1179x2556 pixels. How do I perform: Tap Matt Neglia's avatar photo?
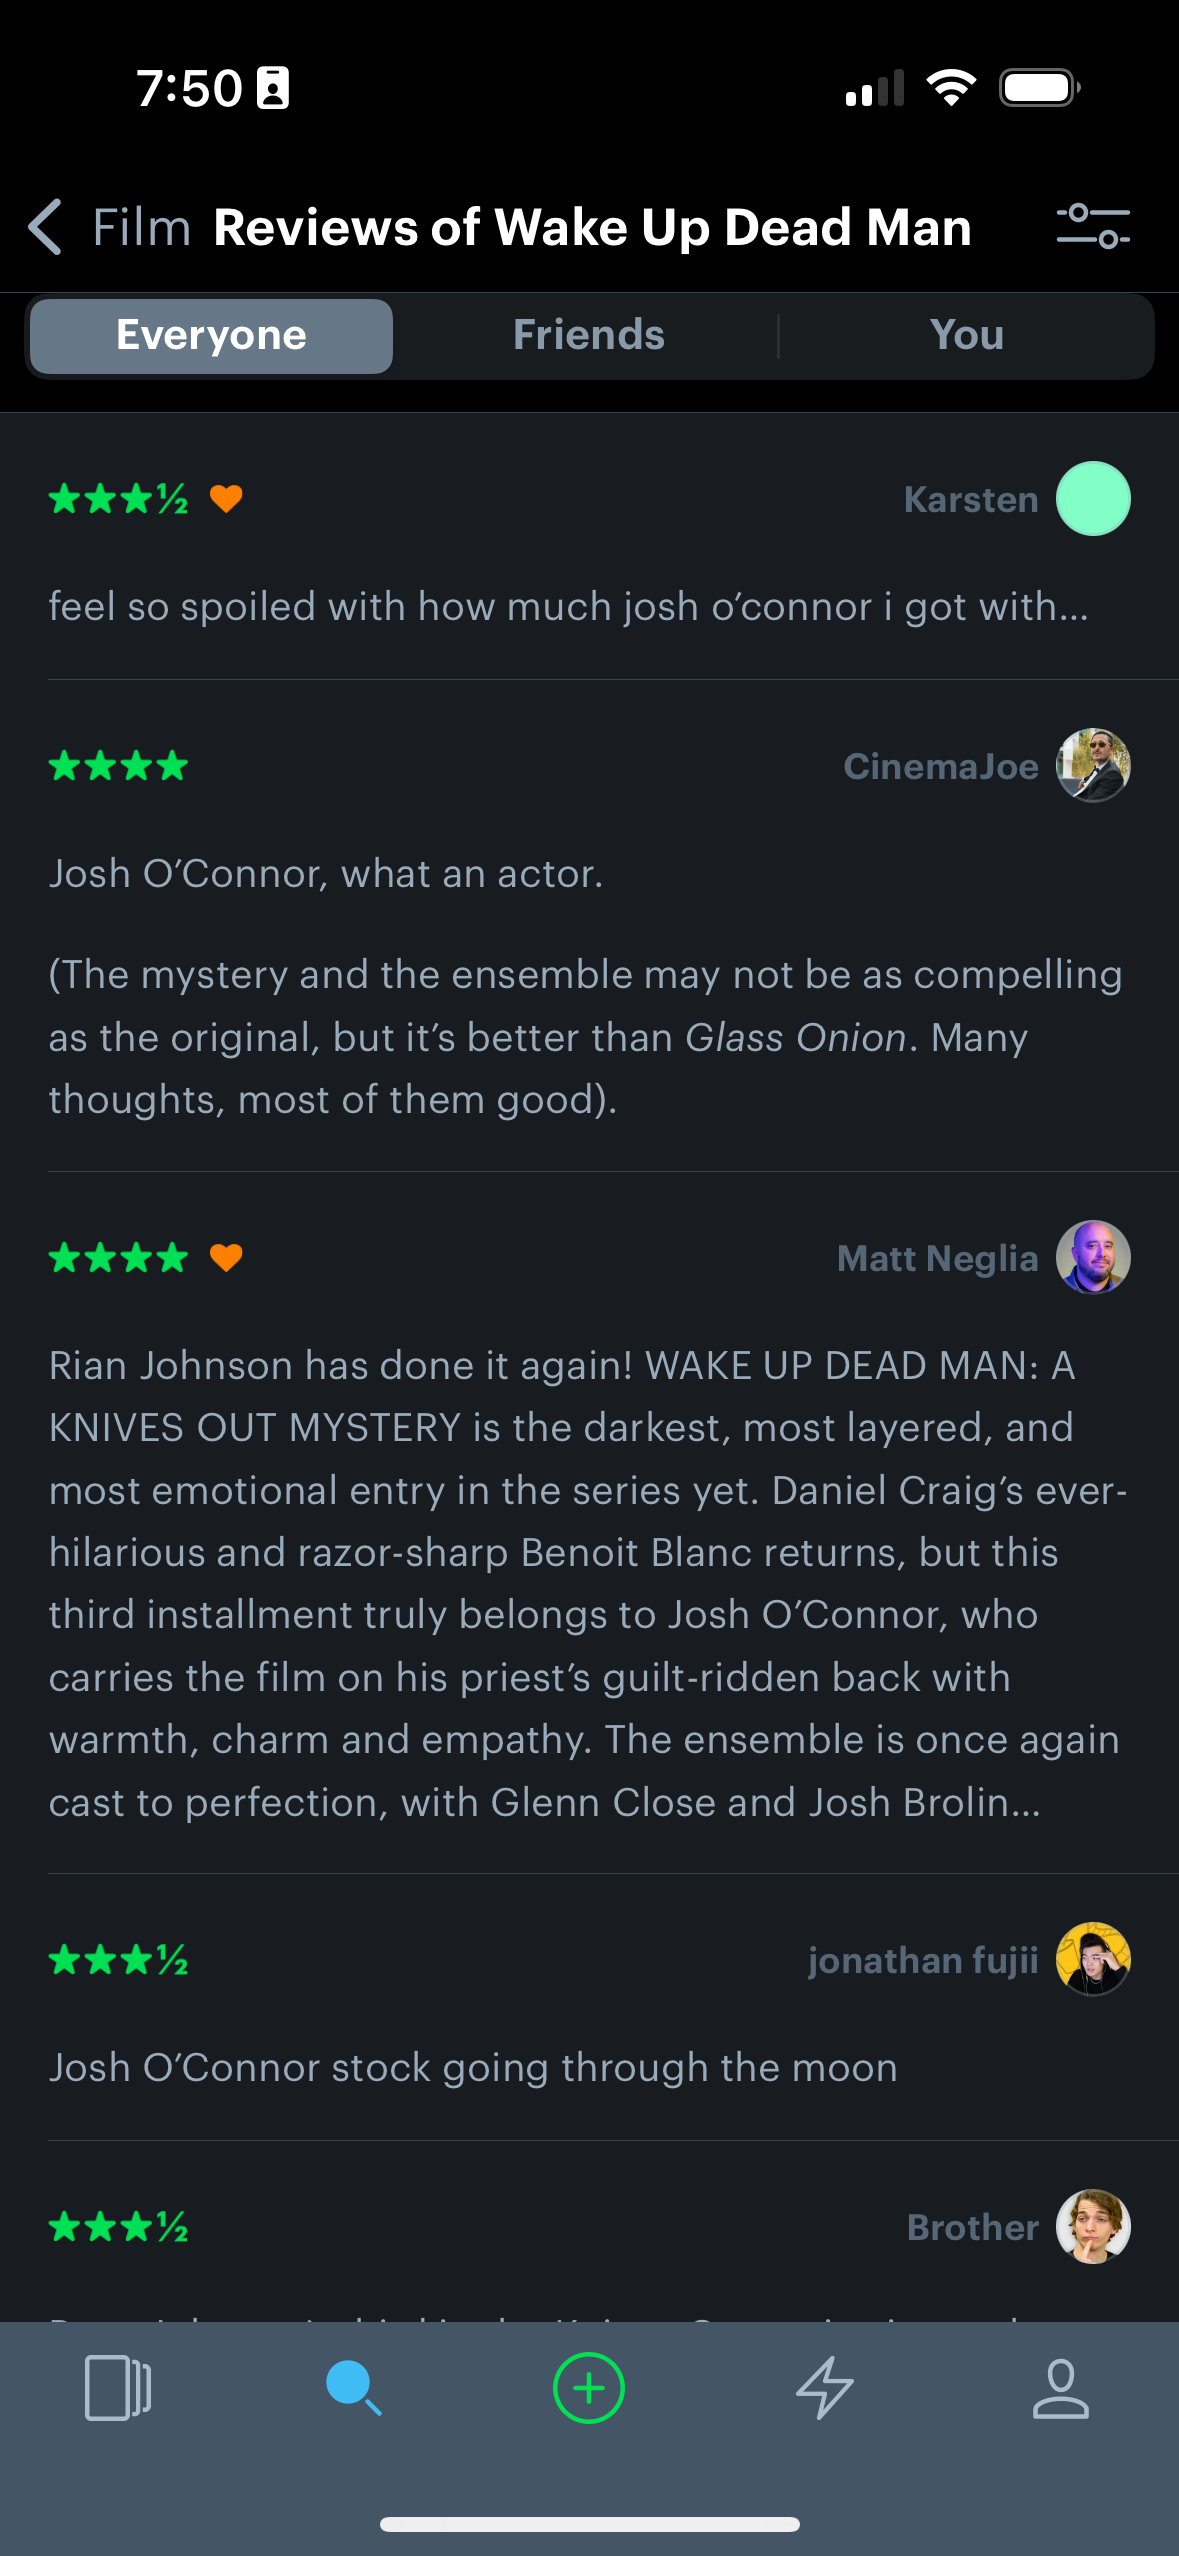tap(1093, 1257)
